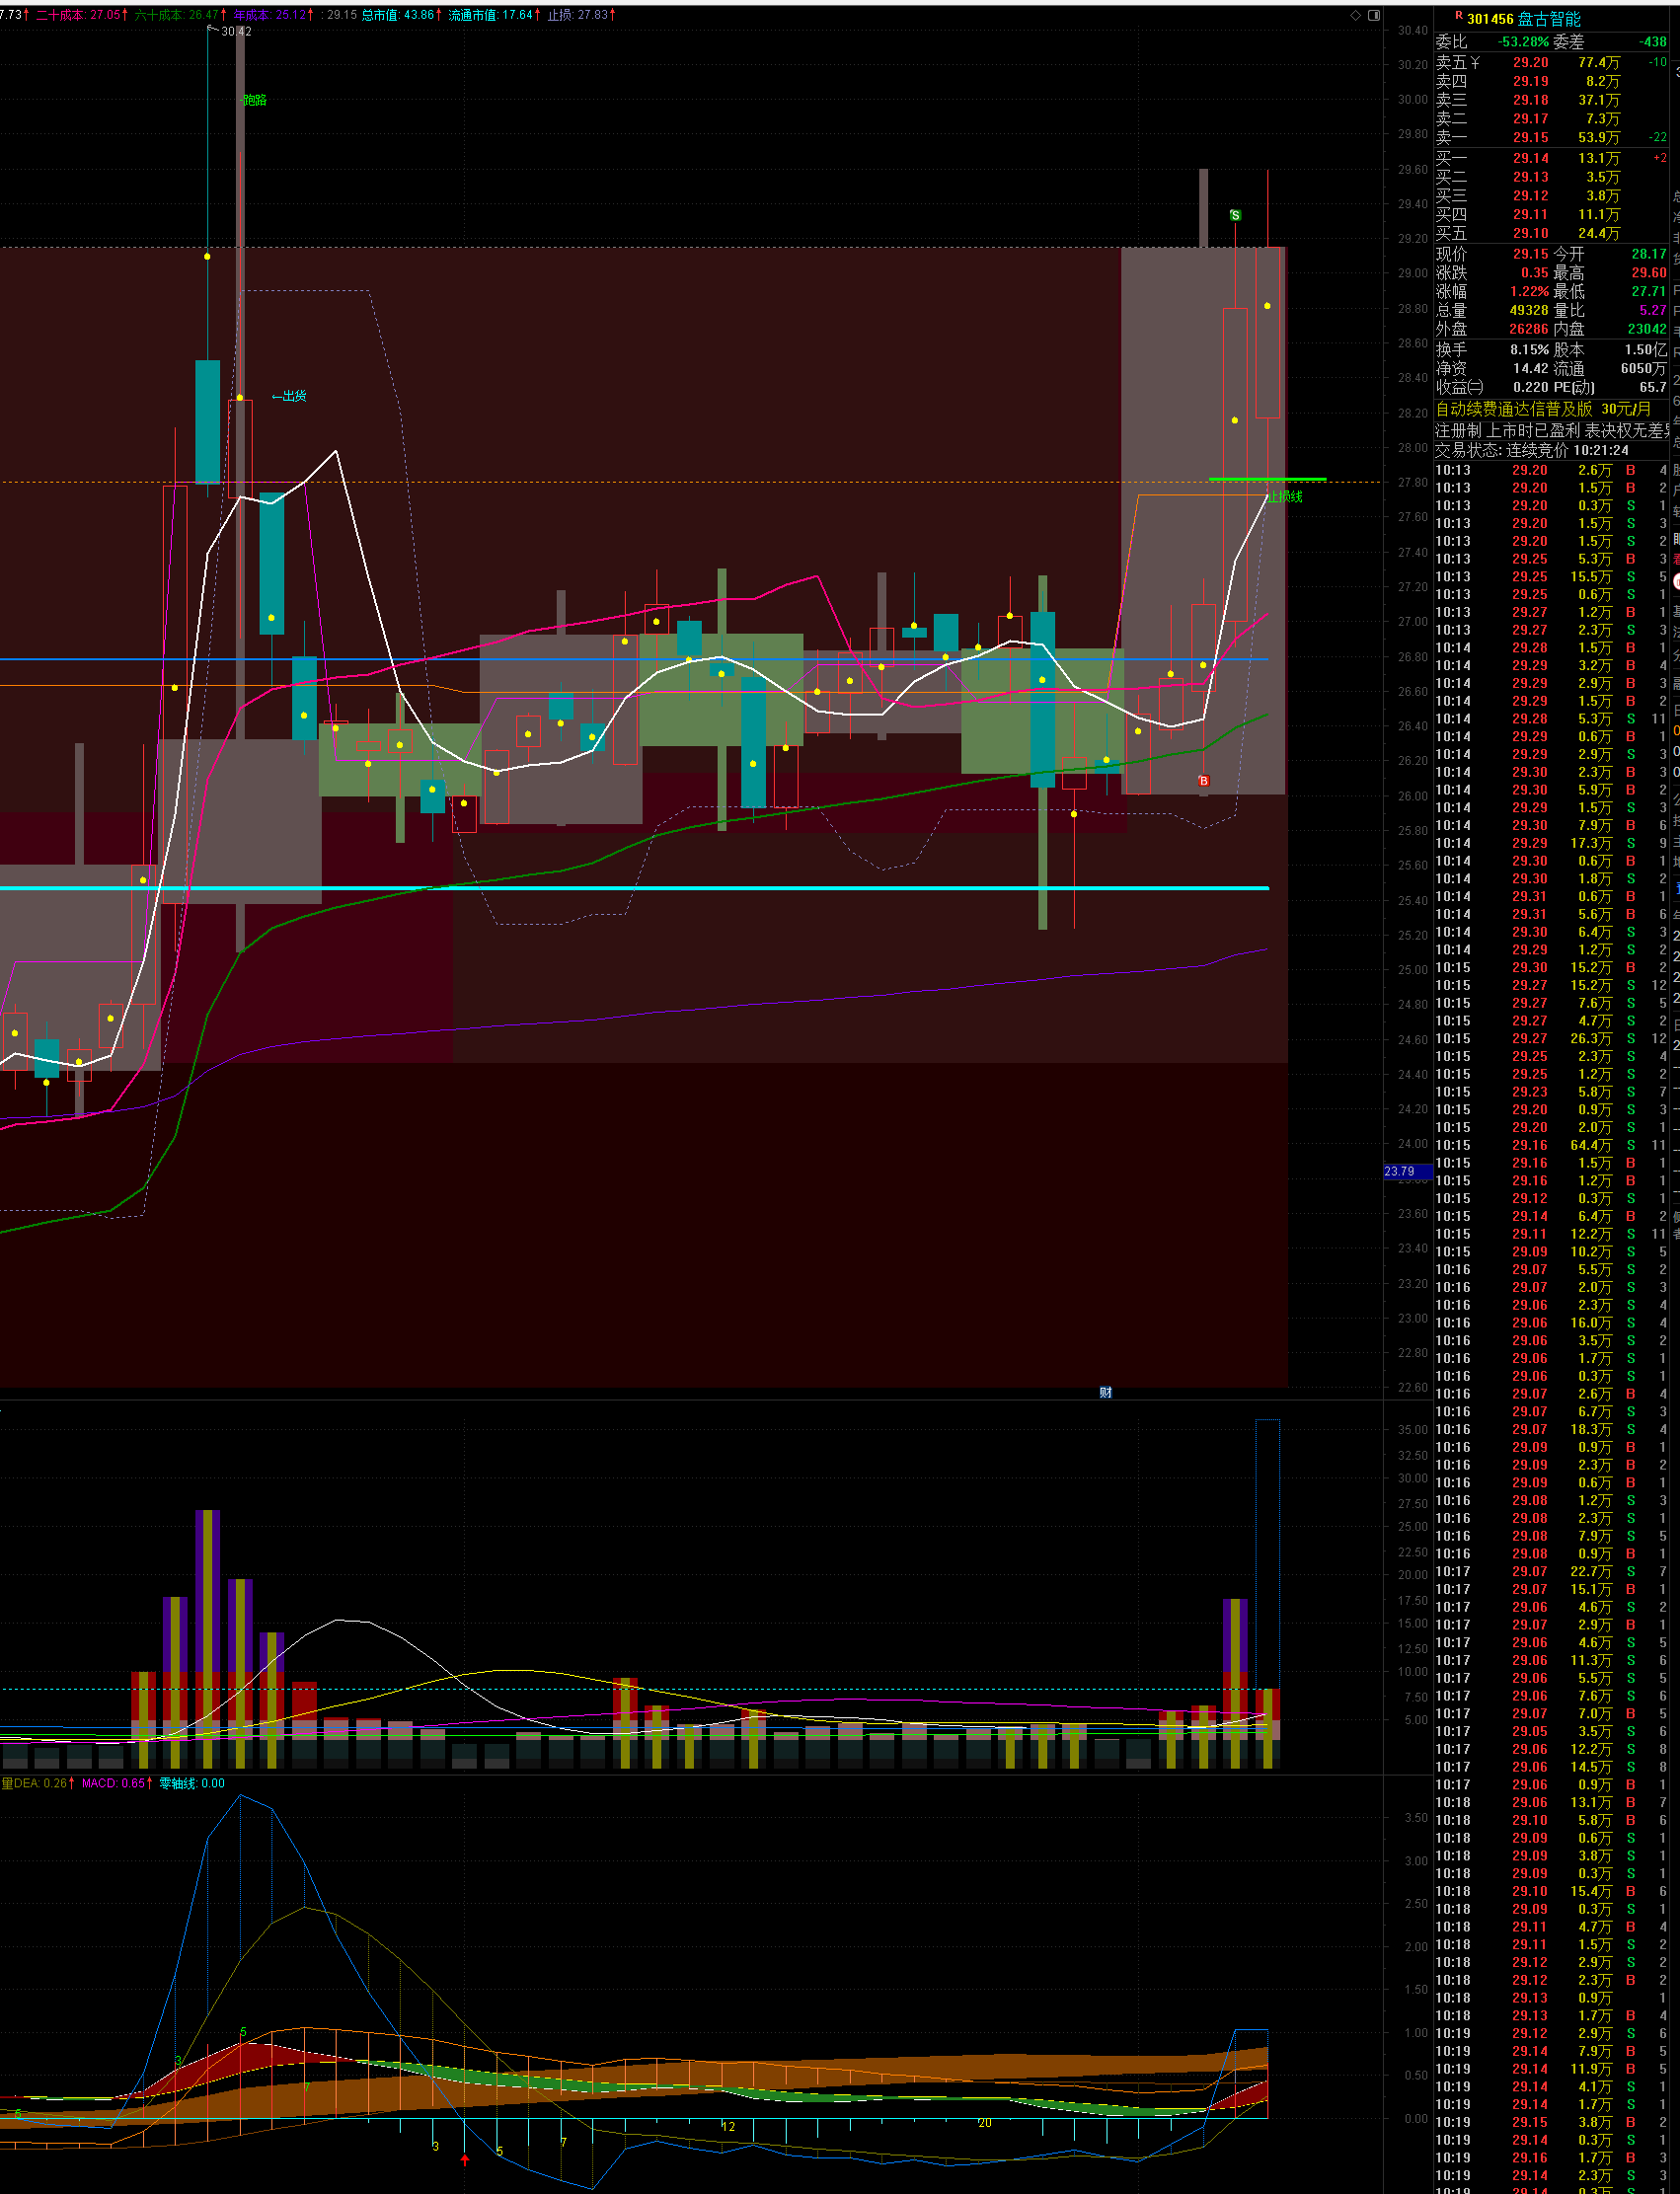Select the 买三 bid row at 29.12
1680x2194 pixels.
[x=1551, y=196]
